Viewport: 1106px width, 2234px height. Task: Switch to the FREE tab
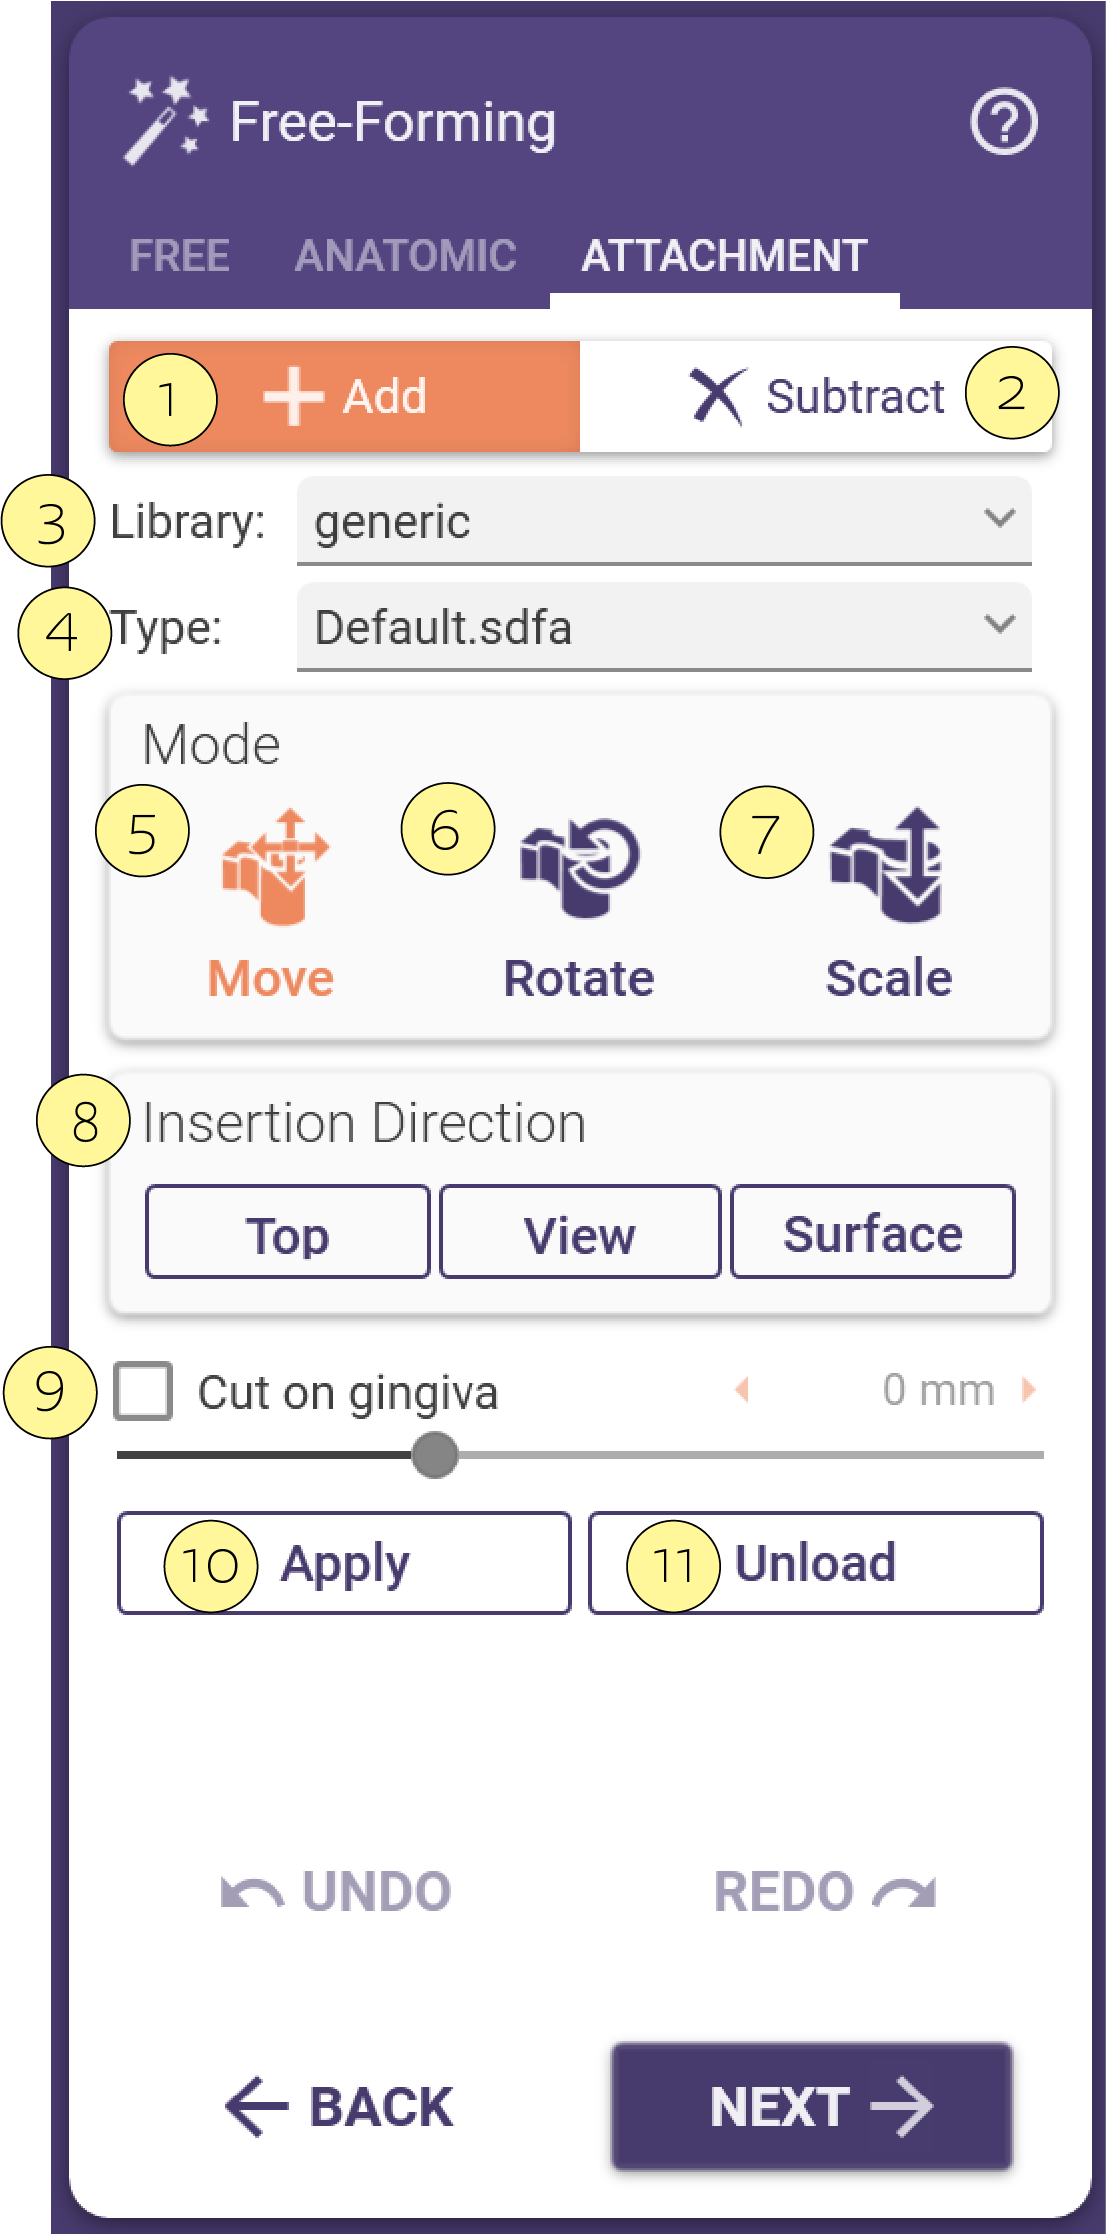pos(179,256)
